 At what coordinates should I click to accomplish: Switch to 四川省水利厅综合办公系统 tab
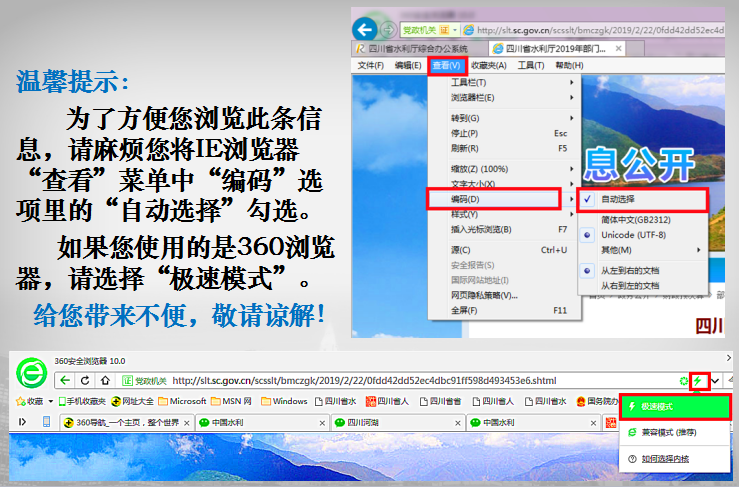coord(419,48)
